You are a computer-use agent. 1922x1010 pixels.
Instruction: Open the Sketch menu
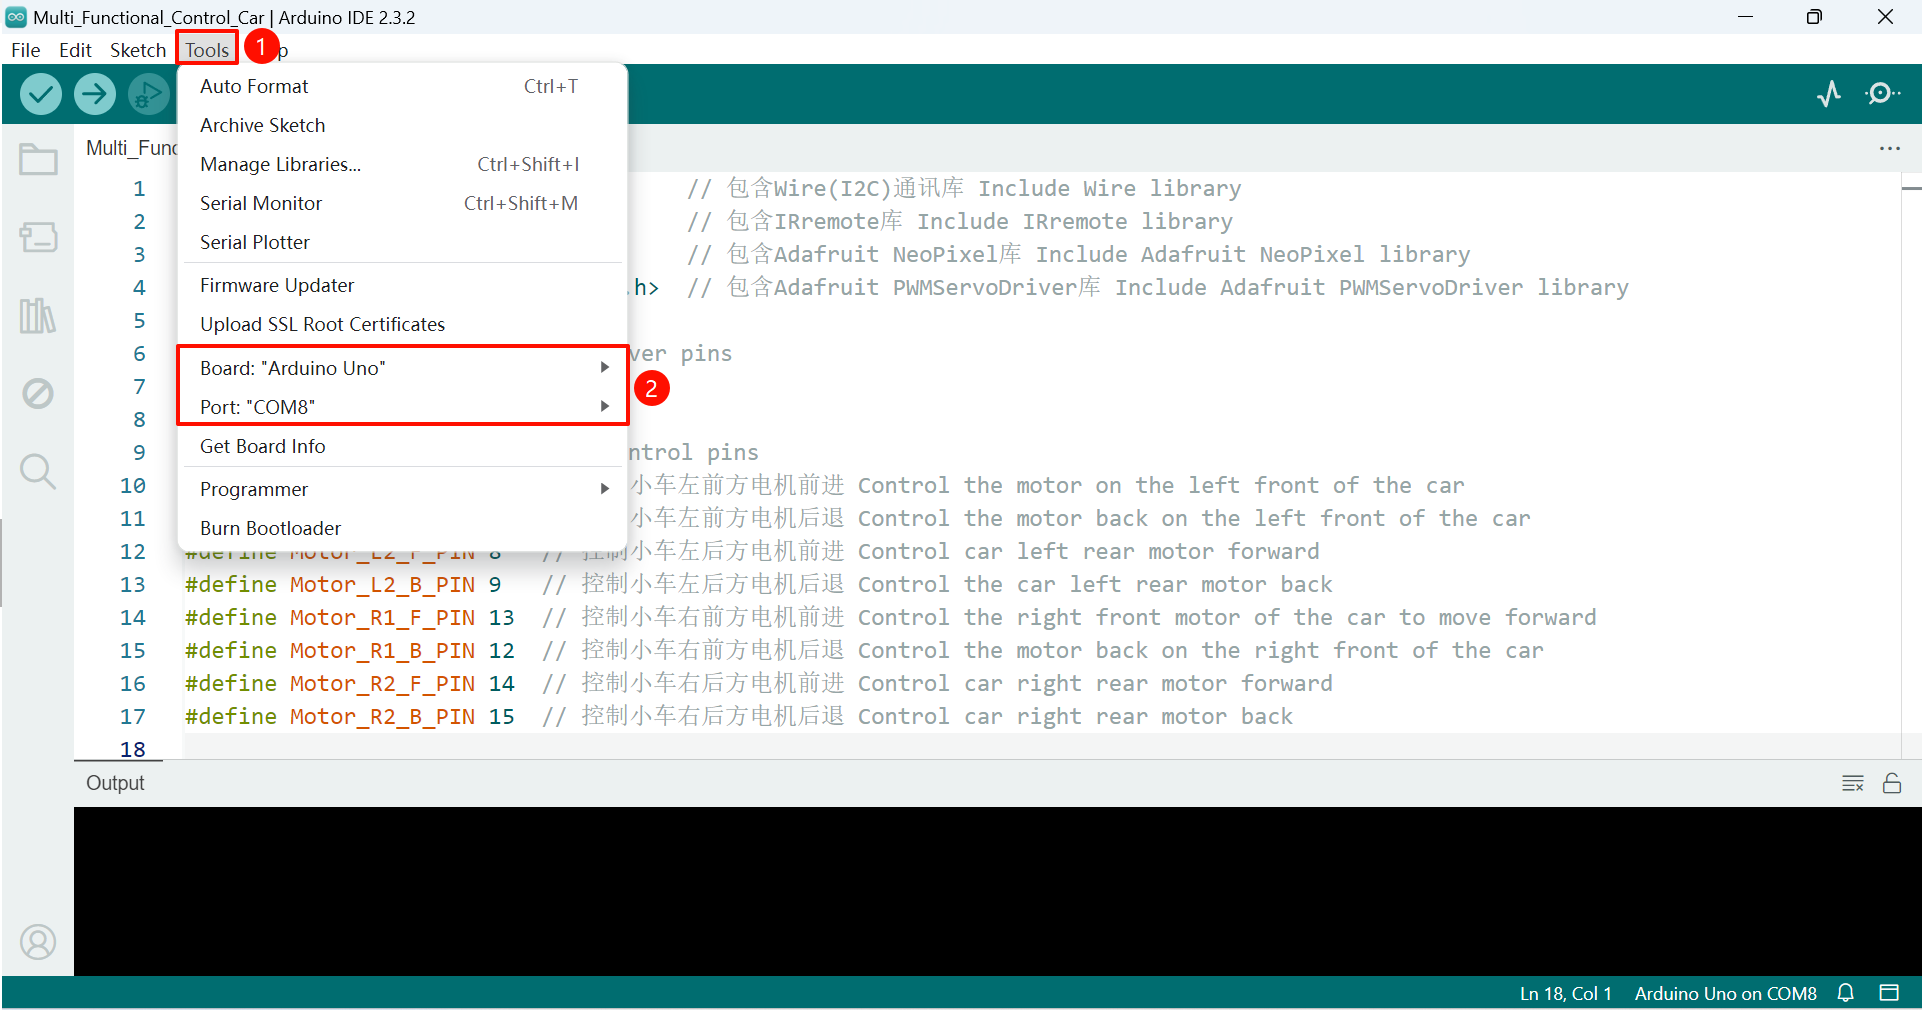(x=138, y=50)
